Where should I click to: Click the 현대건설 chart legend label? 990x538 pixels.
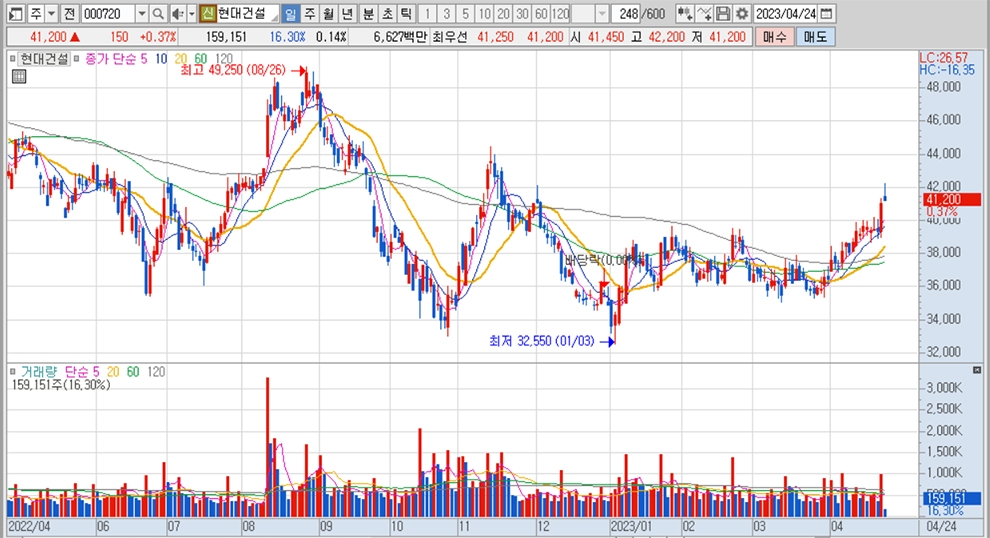[45, 59]
